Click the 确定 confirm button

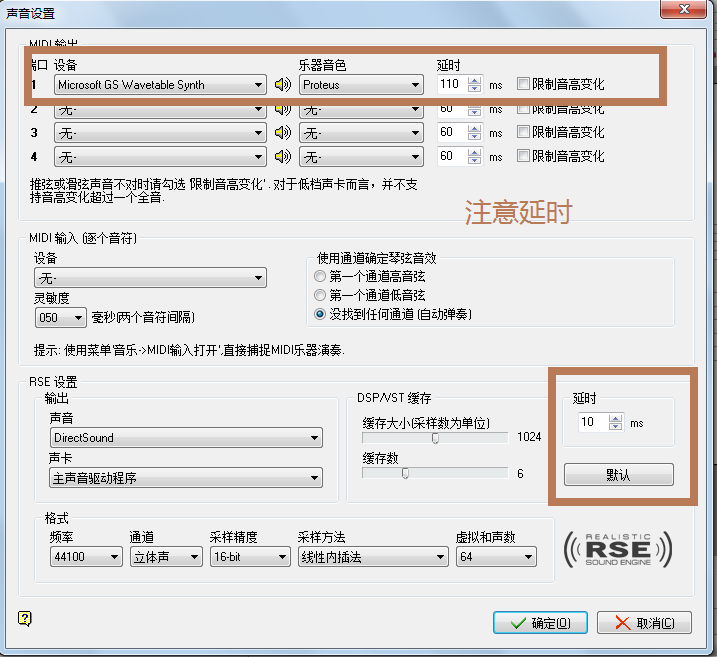click(x=539, y=622)
